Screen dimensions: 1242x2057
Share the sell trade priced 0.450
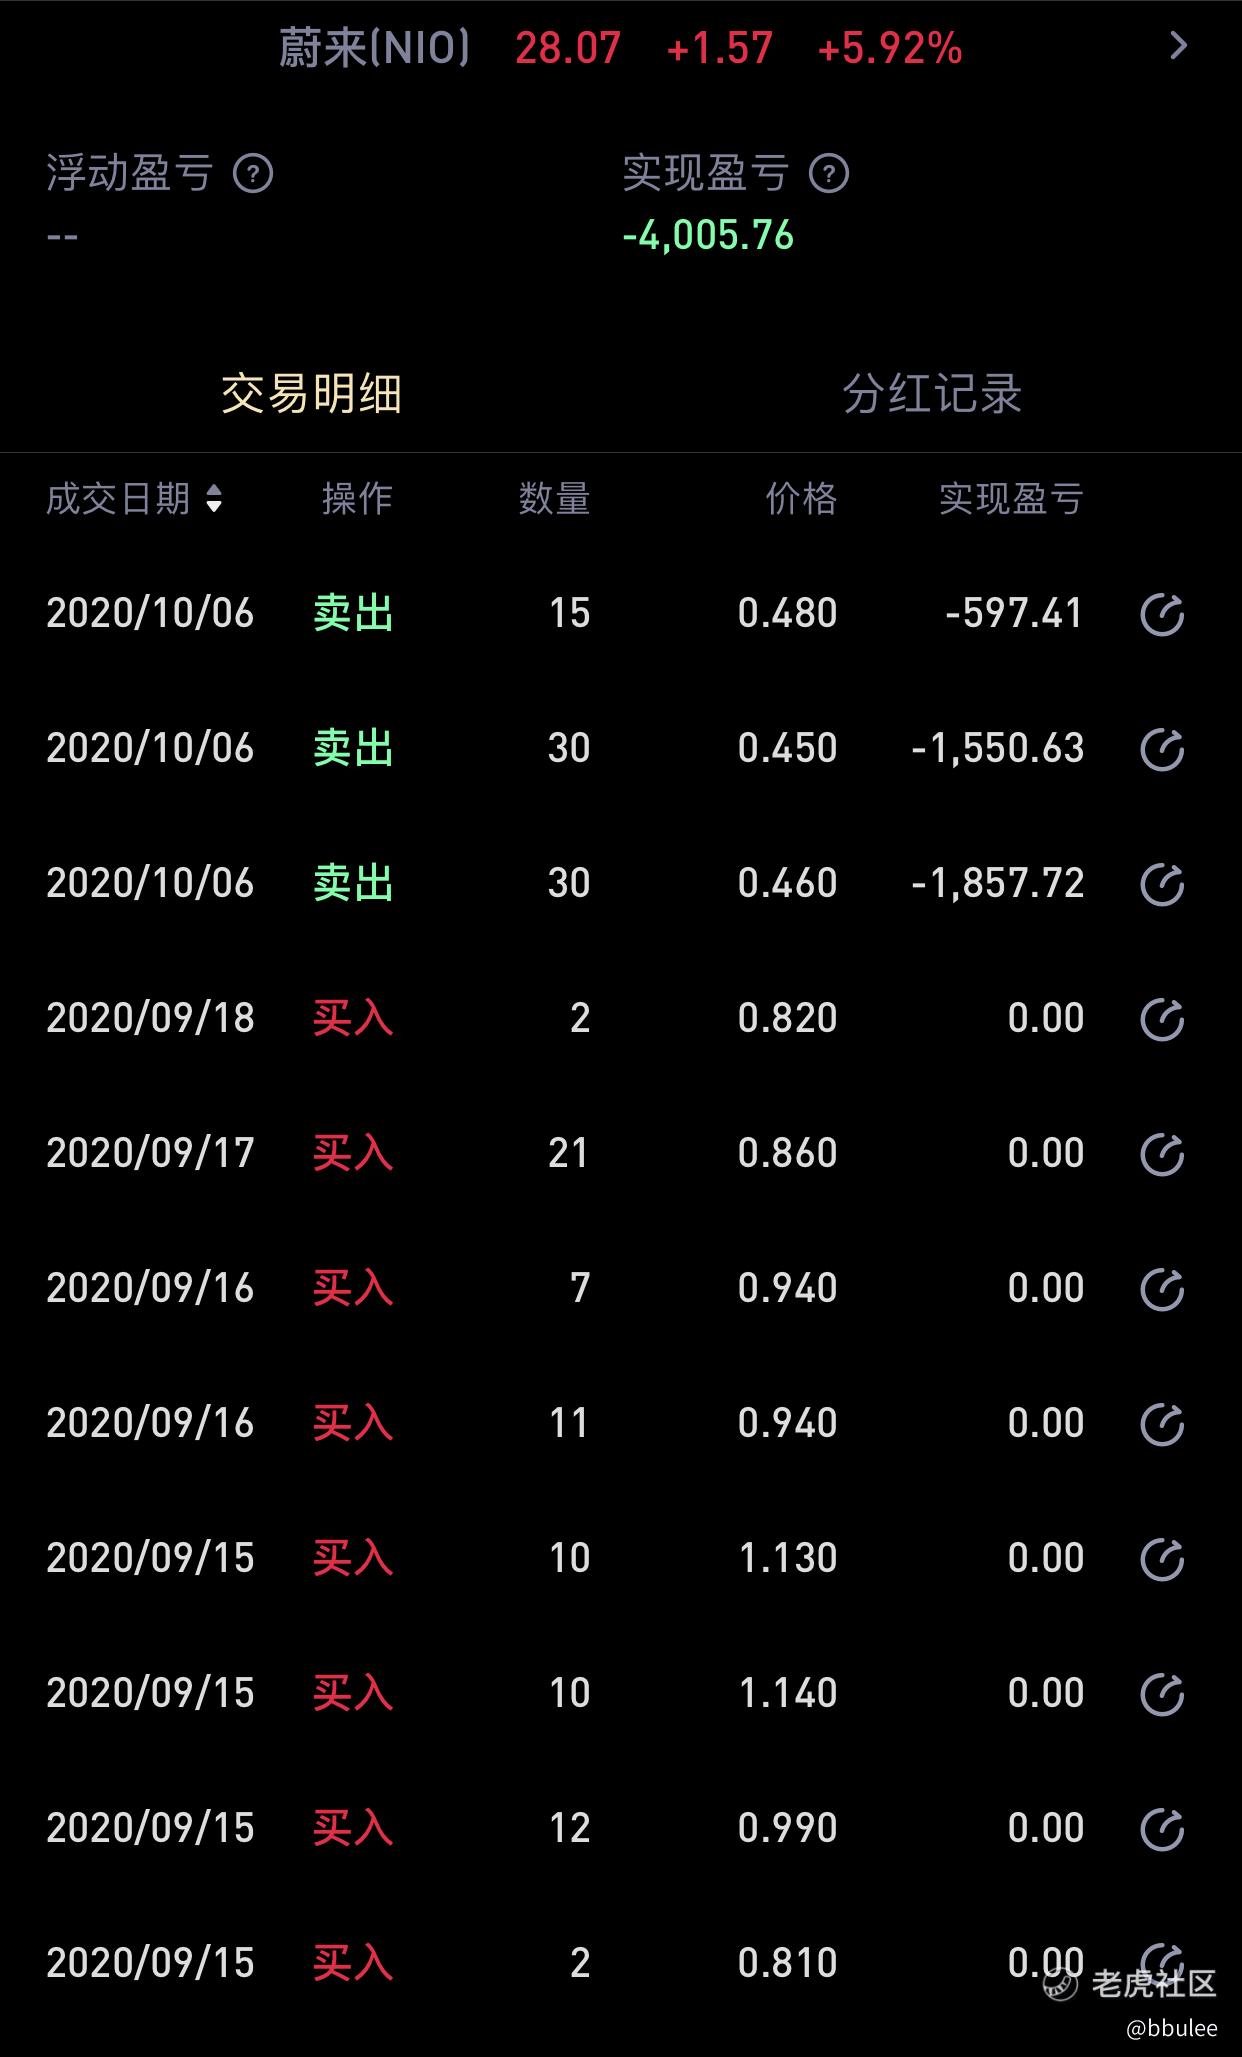pyautogui.click(x=1162, y=749)
